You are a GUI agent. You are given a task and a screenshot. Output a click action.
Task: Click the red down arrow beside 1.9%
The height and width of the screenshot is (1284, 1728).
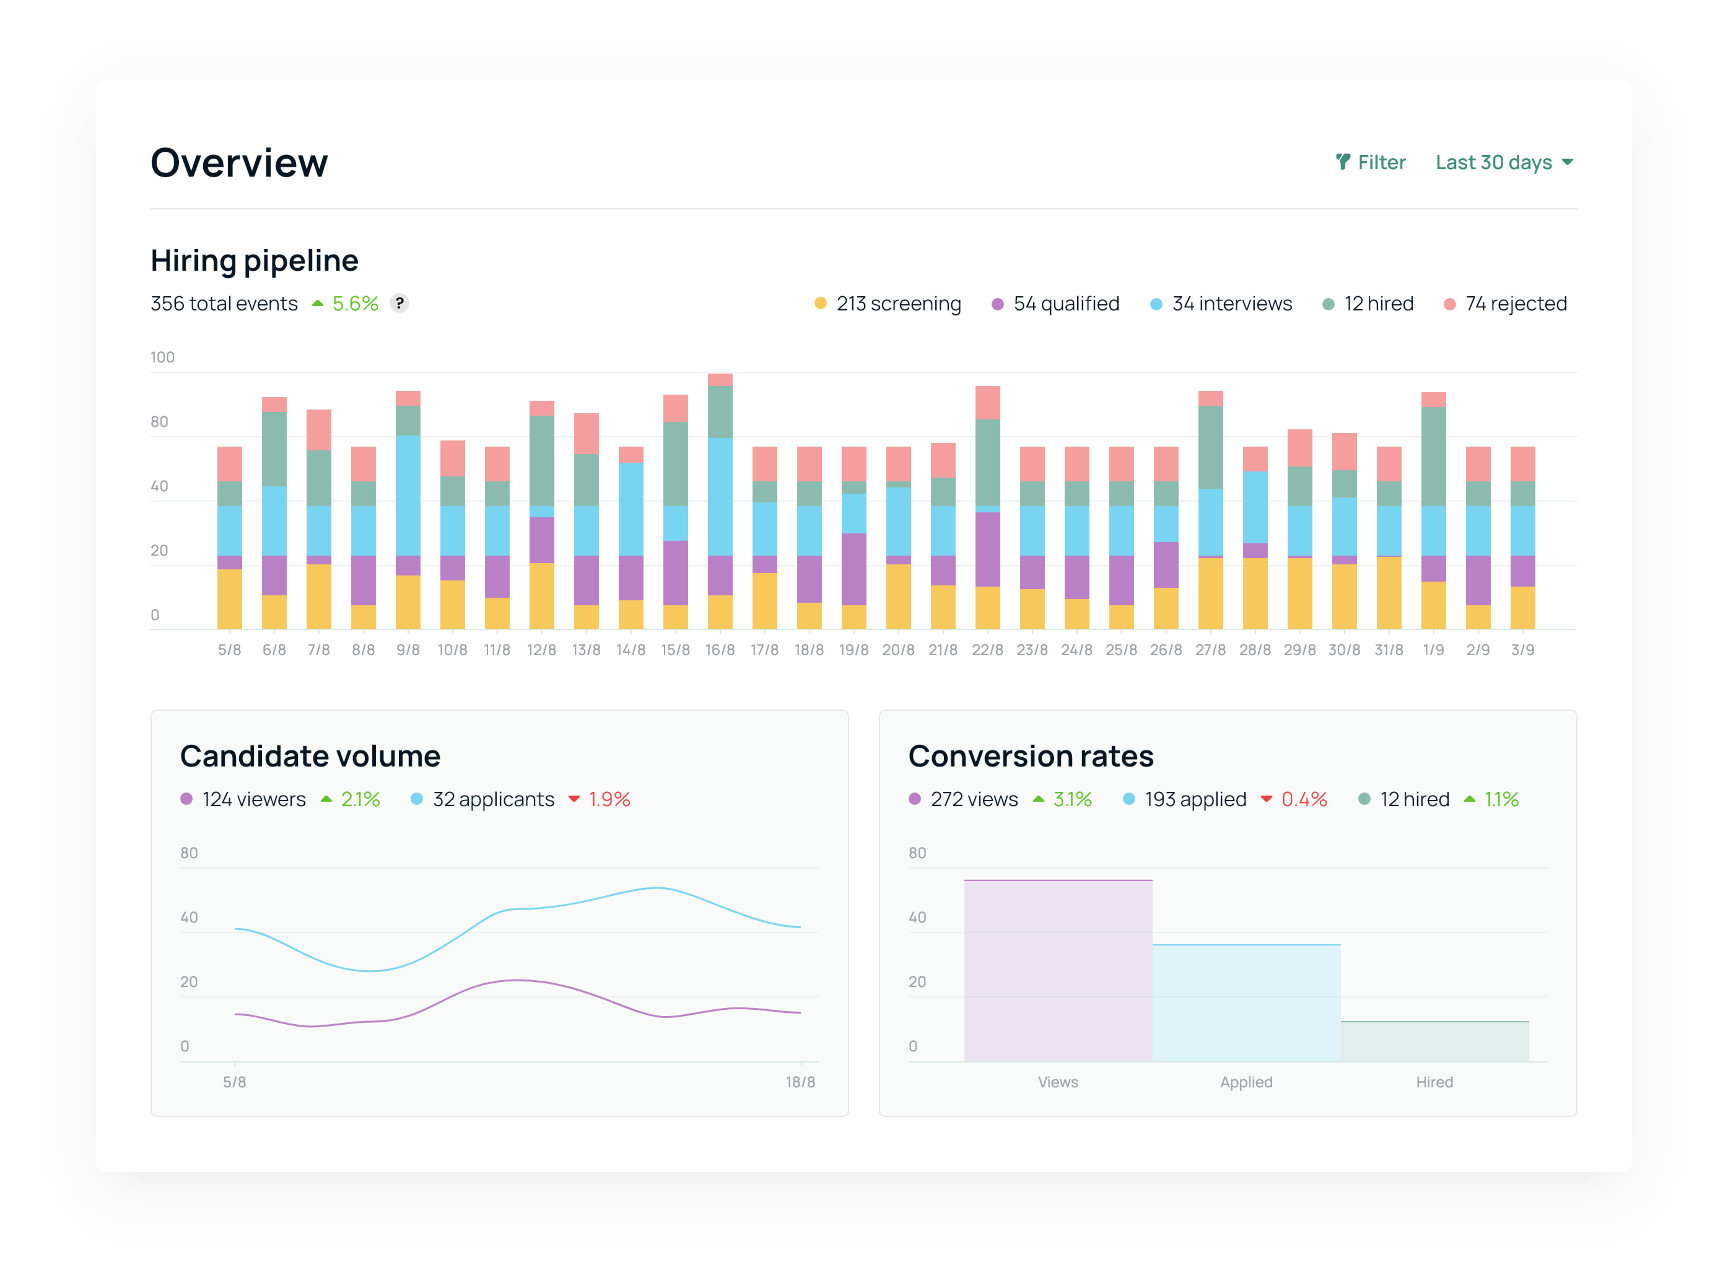click(x=574, y=799)
